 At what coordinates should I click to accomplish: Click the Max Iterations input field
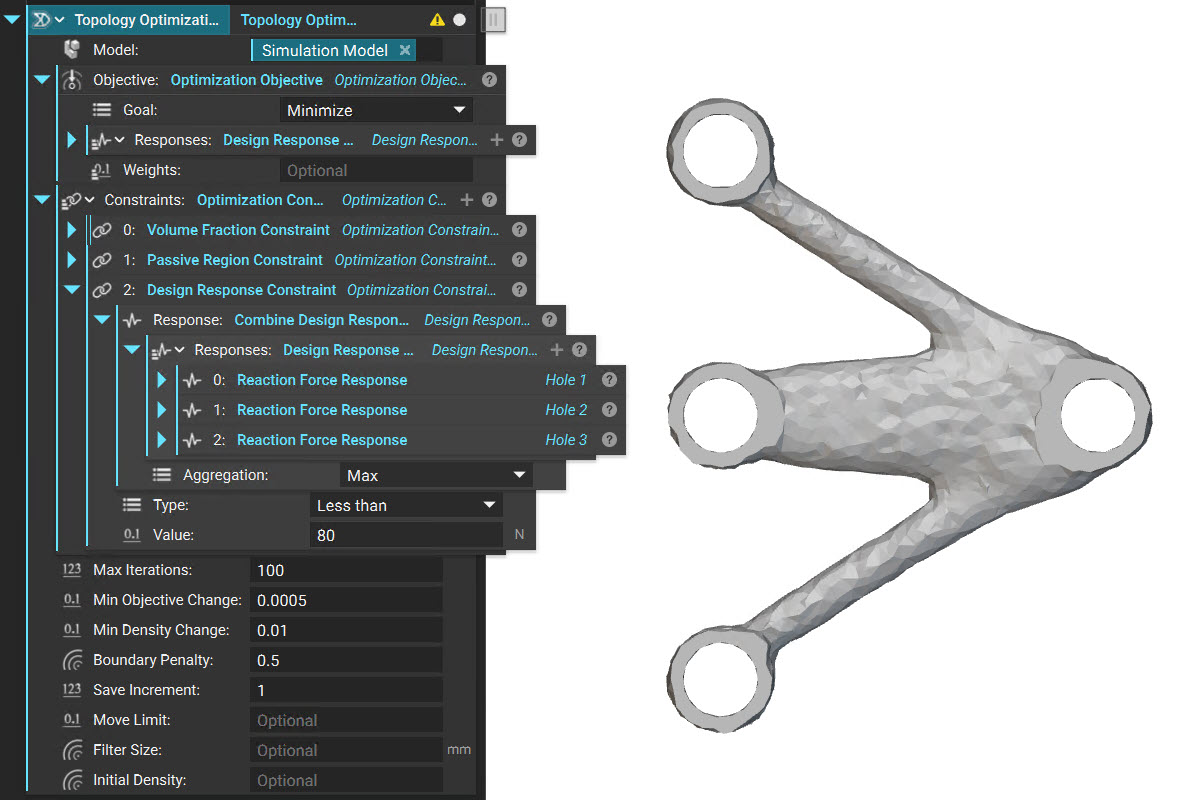pyautogui.click(x=346, y=570)
